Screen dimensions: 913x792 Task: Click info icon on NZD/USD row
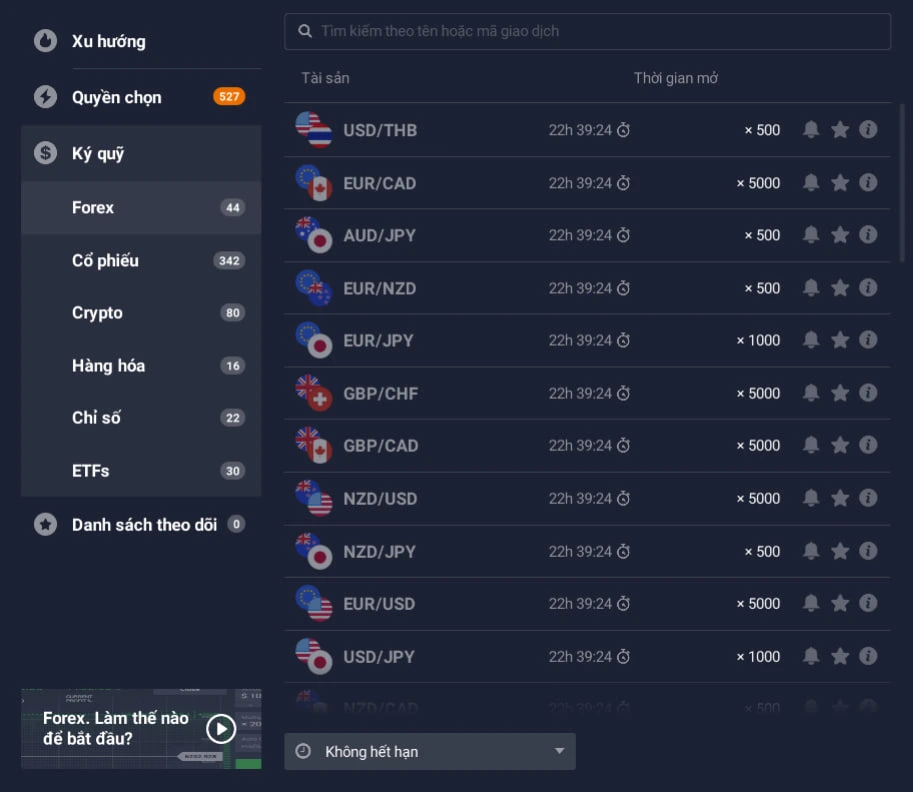coord(868,498)
